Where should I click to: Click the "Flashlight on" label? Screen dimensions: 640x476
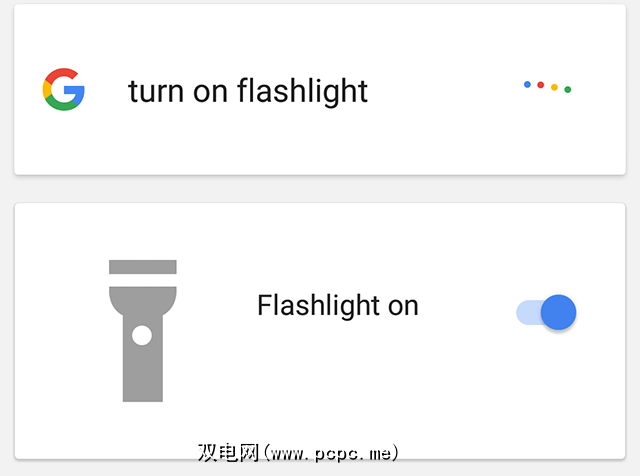(337, 305)
